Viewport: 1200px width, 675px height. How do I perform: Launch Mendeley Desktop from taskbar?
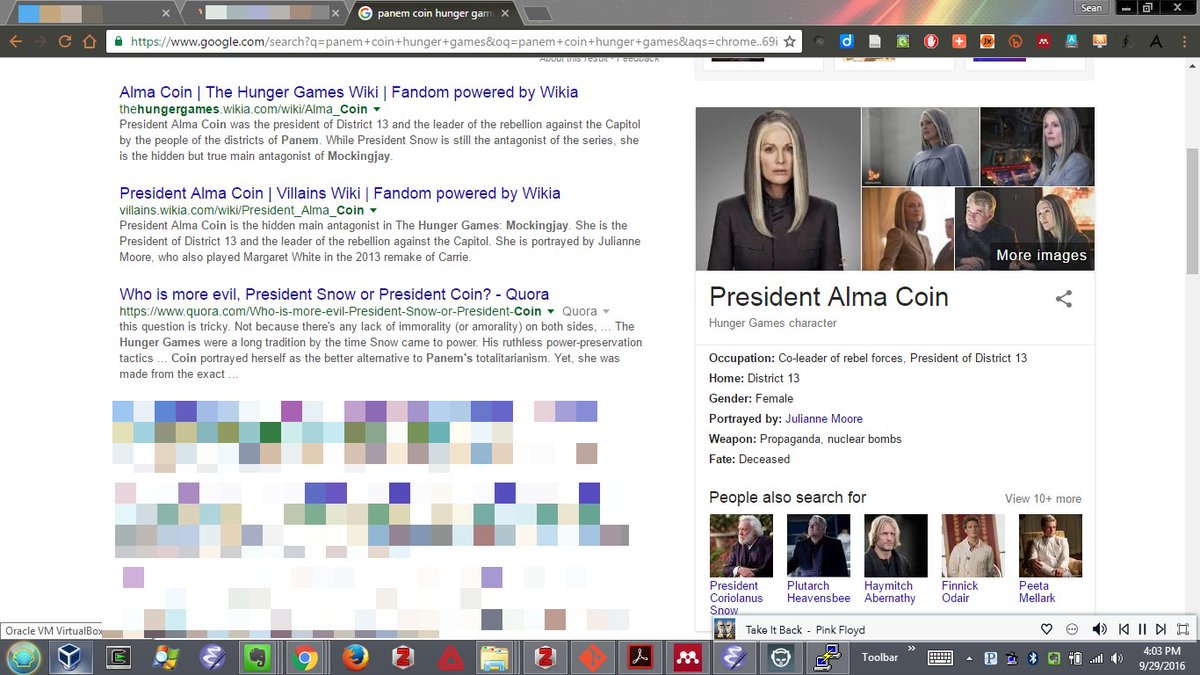tap(686, 657)
